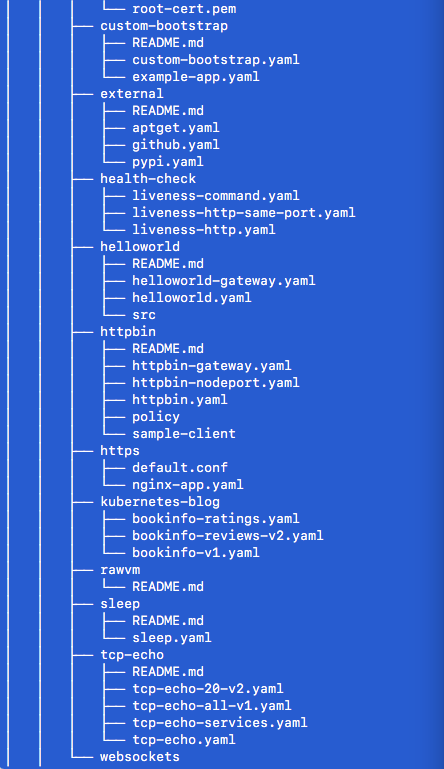Click the github.yaml entry
The width and height of the screenshot is (444, 769).
tap(176, 145)
